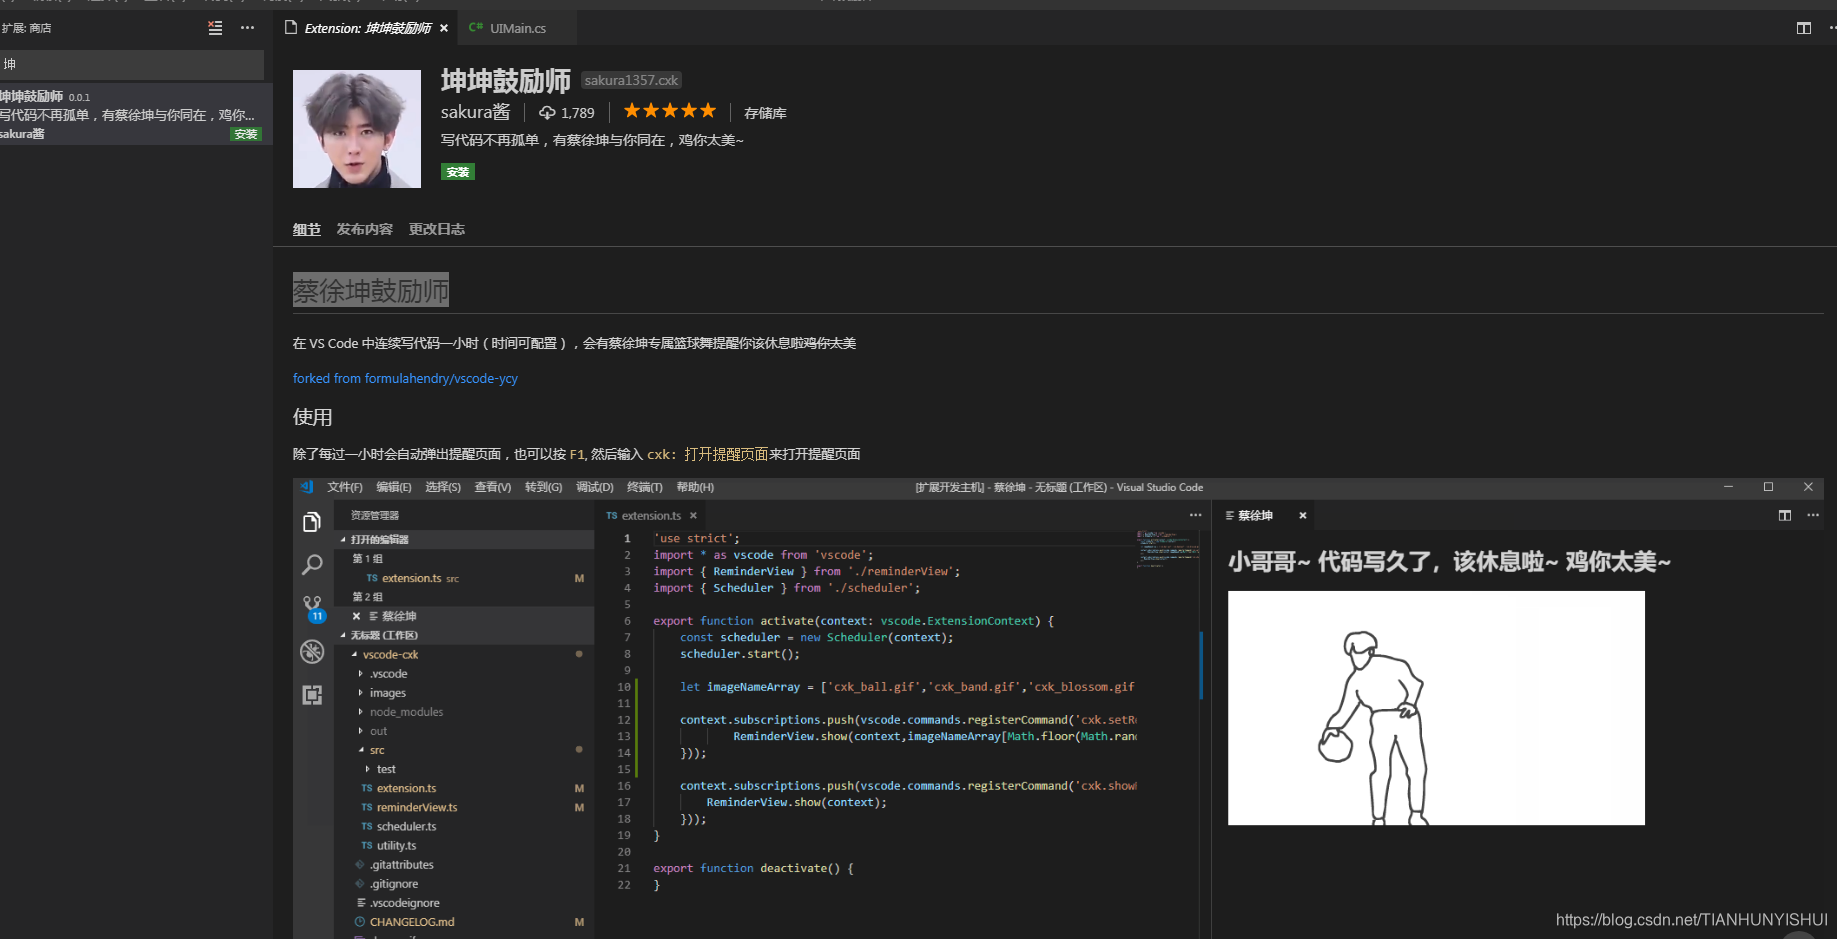Open the sakura酱 publisher link
Screen dimensions: 1837x939
coord(475,112)
